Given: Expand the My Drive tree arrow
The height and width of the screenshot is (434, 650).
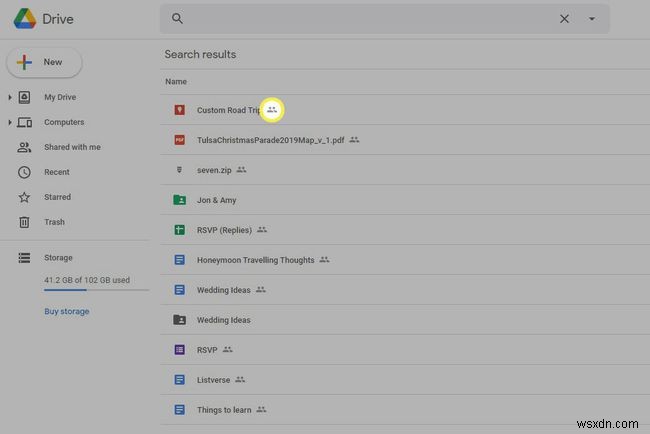Looking at the screenshot, I should [10, 97].
